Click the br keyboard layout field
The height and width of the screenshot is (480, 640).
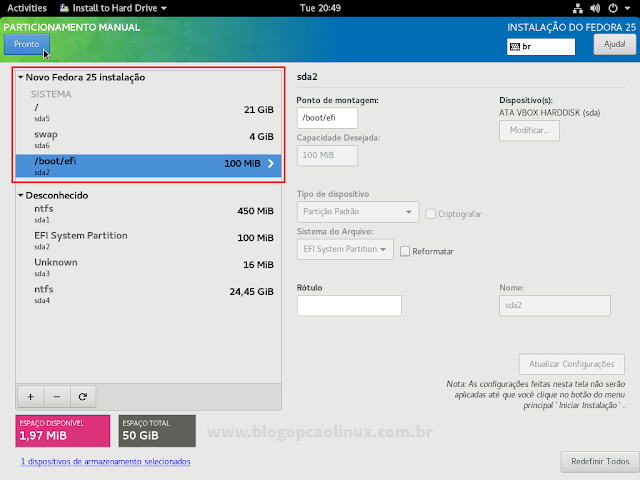[541, 47]
